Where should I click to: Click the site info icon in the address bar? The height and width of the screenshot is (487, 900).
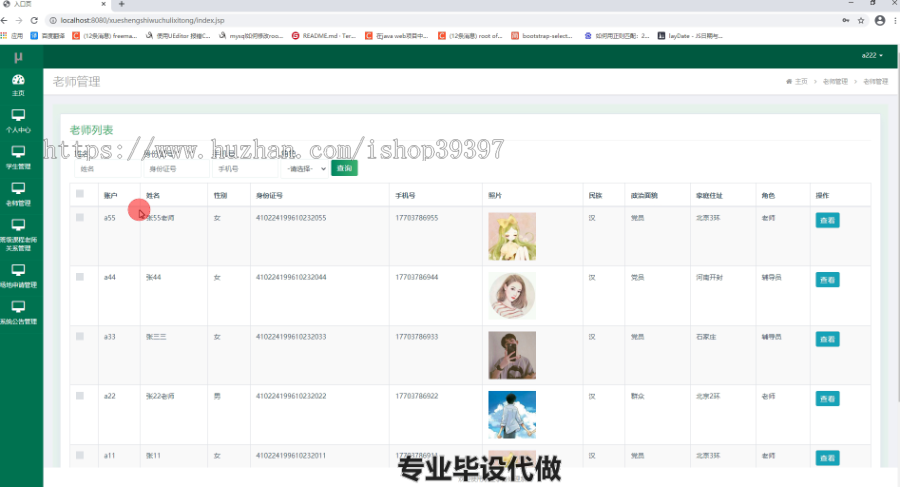pyautogui.click(x=53, y=20)
